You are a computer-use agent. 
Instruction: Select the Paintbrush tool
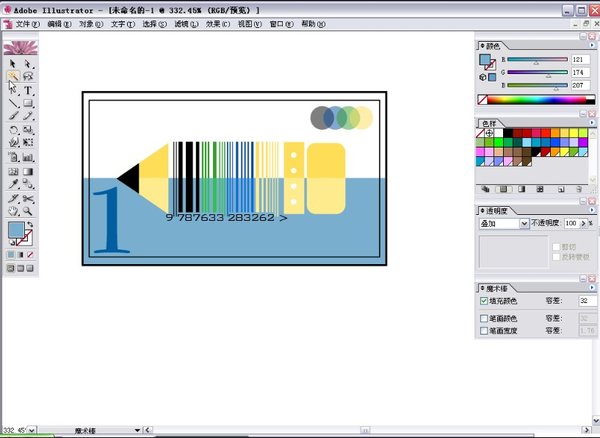[13, 116]
